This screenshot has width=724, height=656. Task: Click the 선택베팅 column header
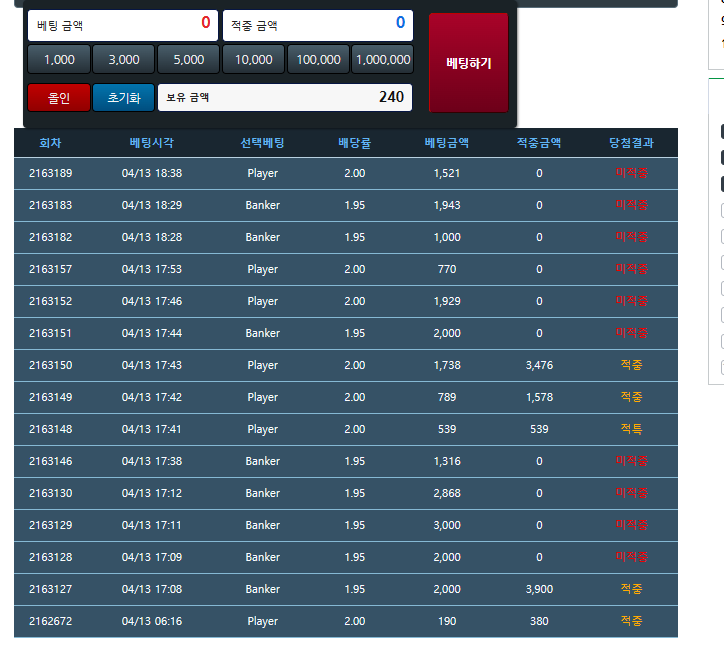coord(262,143)
